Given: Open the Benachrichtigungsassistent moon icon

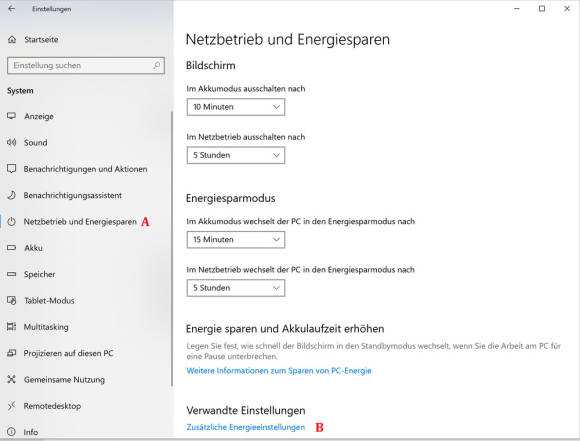Looking at the screenshot, I should point(11,195).
